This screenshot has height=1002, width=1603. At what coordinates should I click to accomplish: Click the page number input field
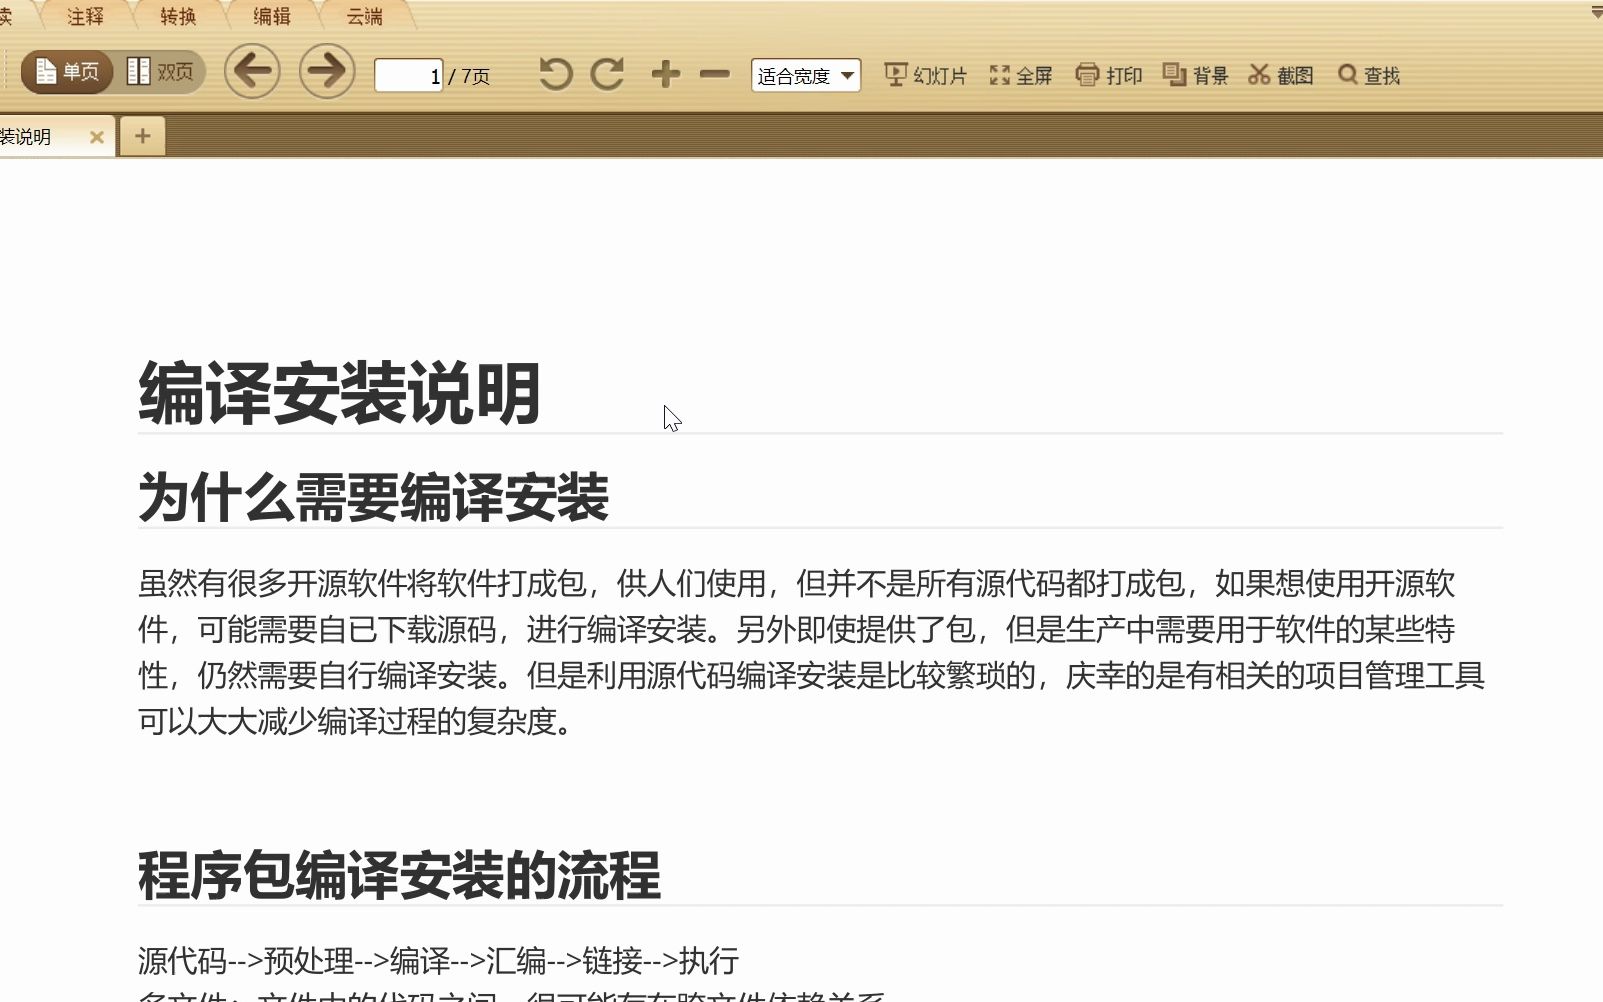[409, 76]
